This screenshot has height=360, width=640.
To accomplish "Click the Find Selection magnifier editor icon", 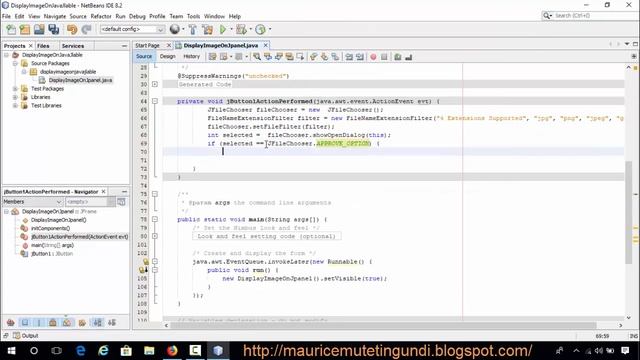I will click(x=257, y=57).
